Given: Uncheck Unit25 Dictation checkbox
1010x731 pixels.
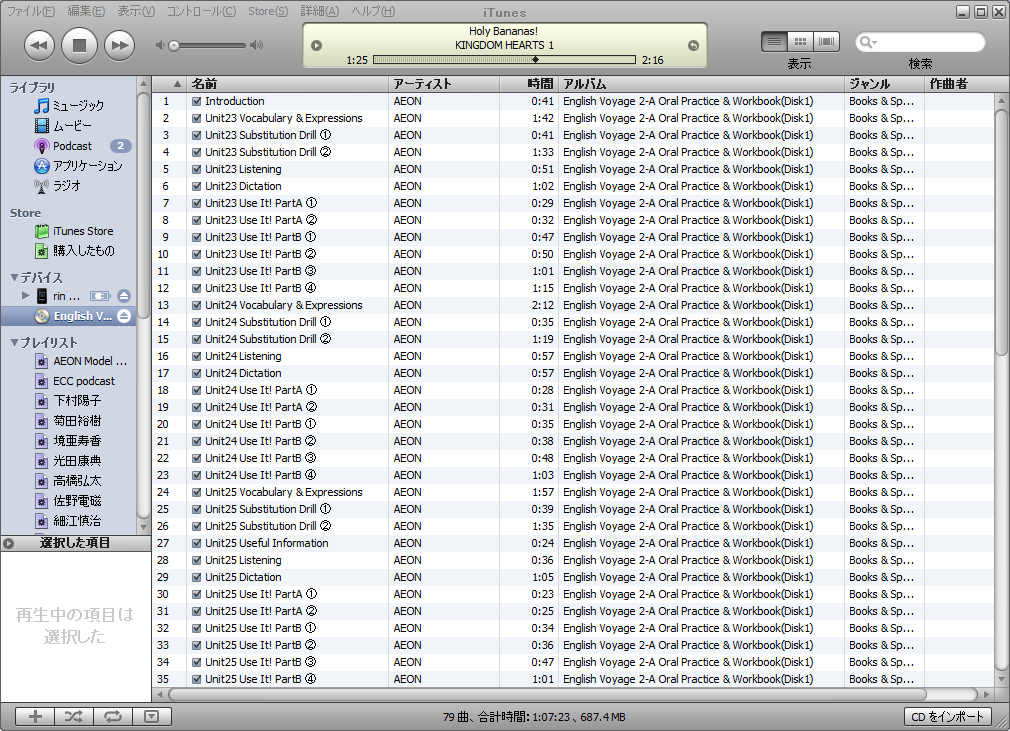Looking at the screenshot, I should [x=196, y=578].
